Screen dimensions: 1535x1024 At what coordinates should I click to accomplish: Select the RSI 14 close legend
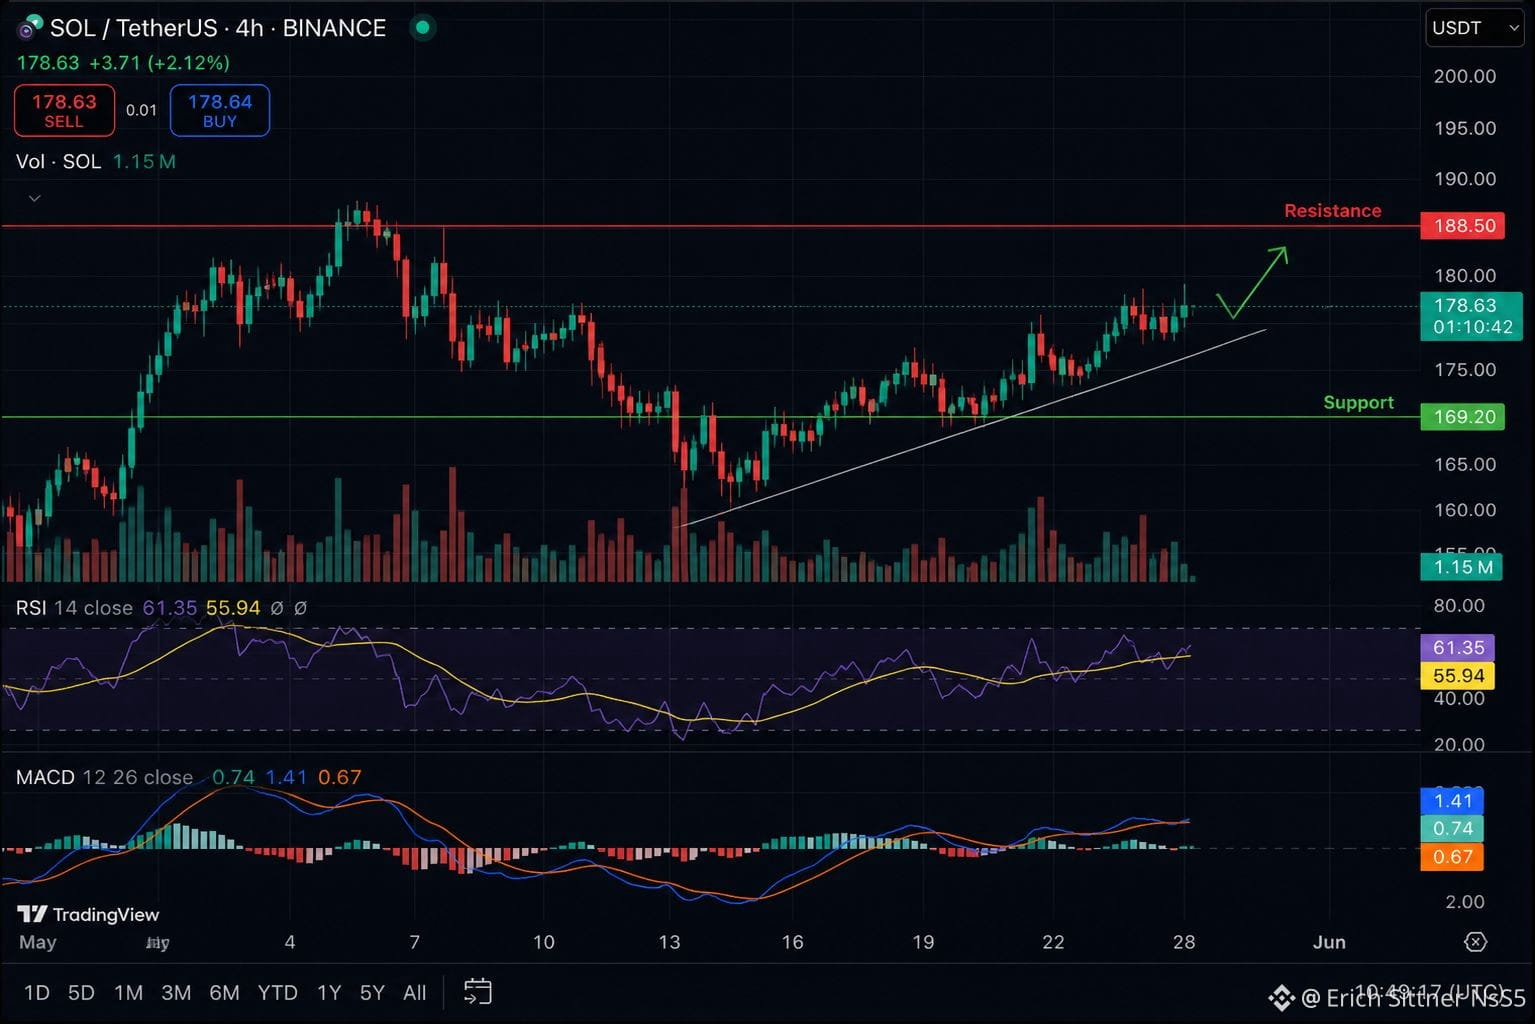click(x=74, y=608)
